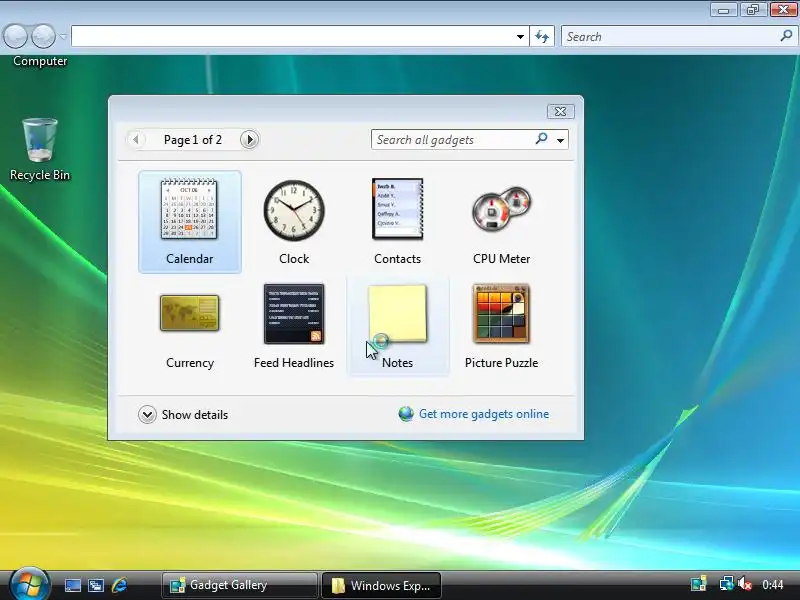Click the network tray icon
The image size is (800, 600).
tap(726, 585)
